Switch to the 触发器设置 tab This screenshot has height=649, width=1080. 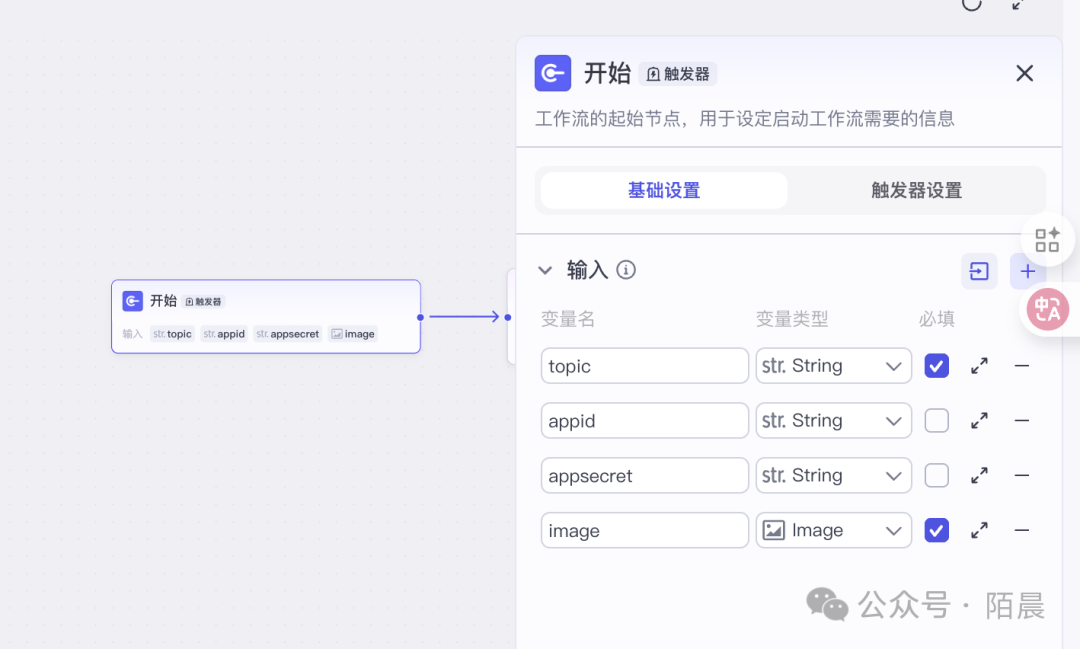point(916,190)
